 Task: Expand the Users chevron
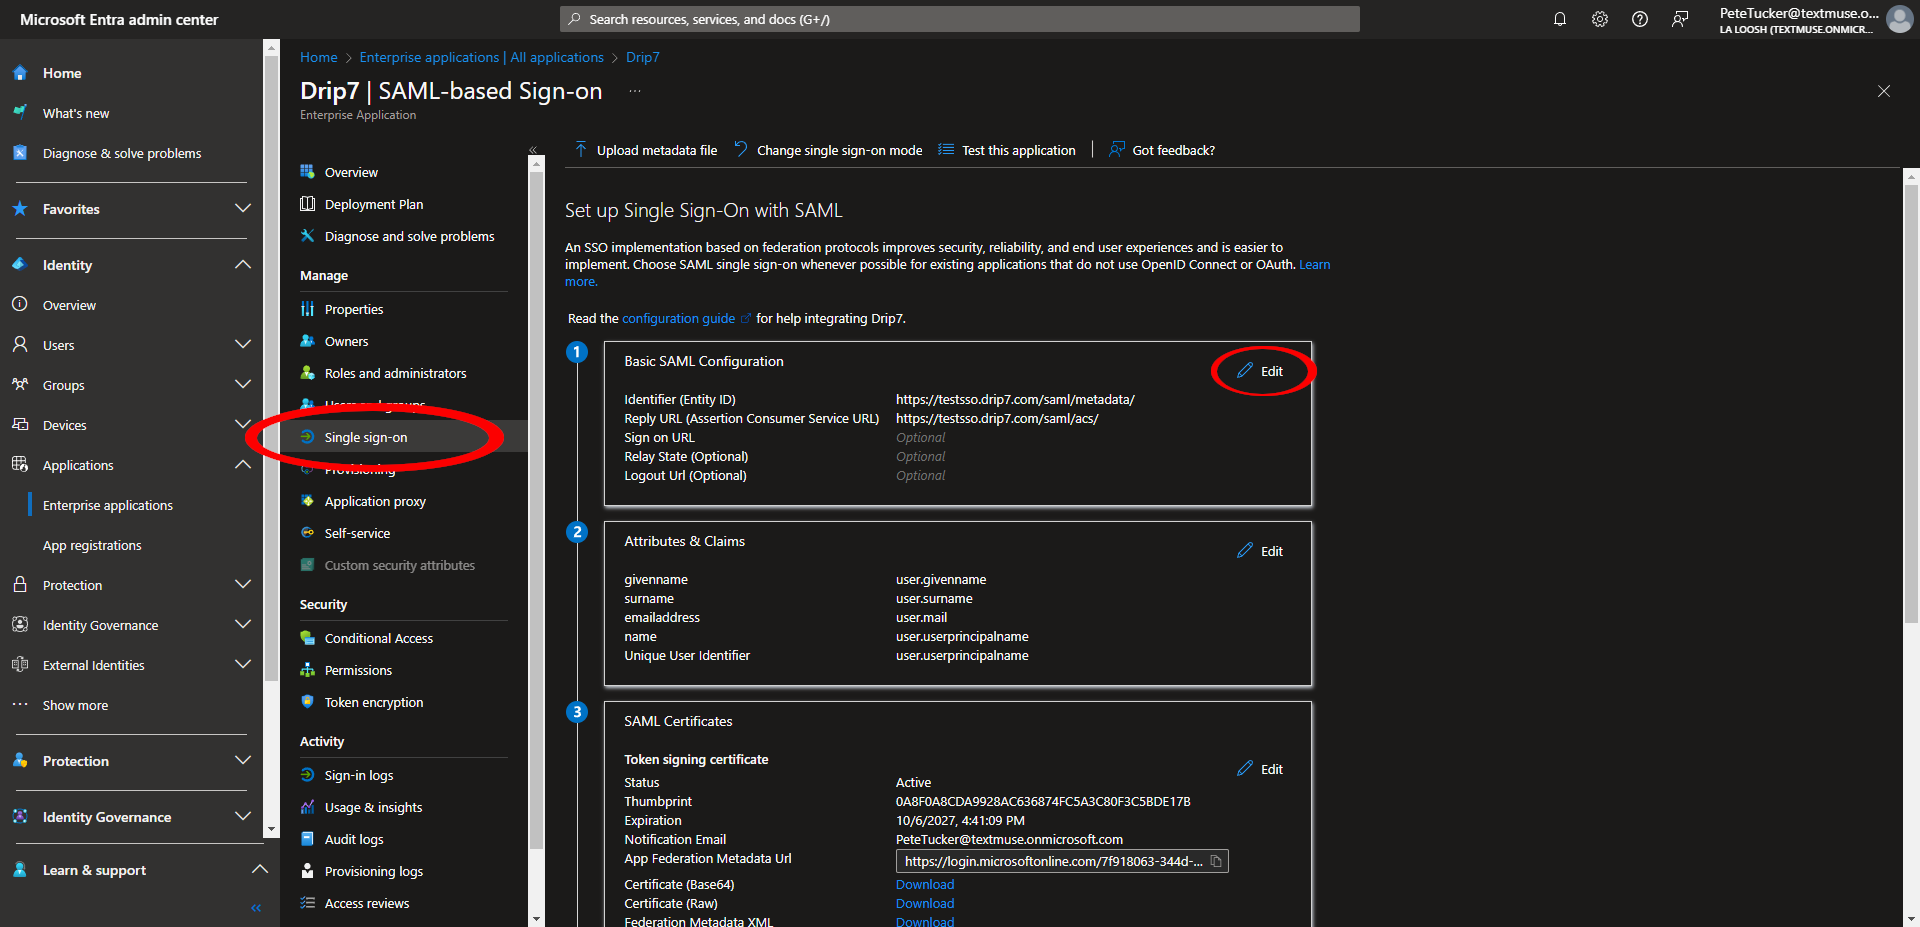242,344
